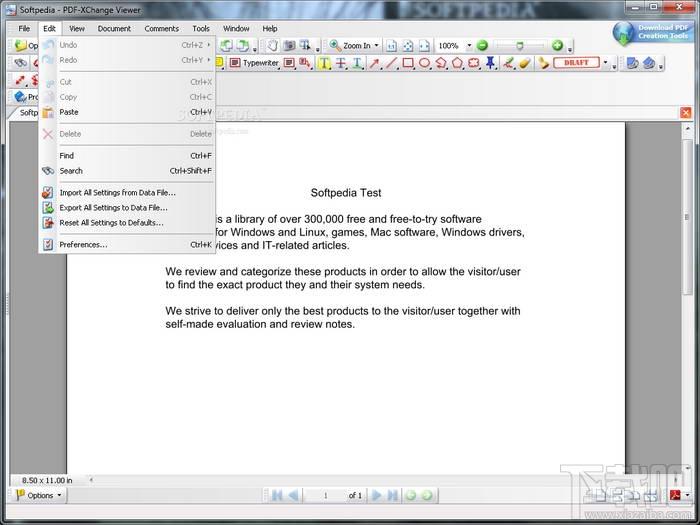The width and height of the screenshot is (700, 525).
Task: Click the Fit Page icon
Action: tap(408, 46)
